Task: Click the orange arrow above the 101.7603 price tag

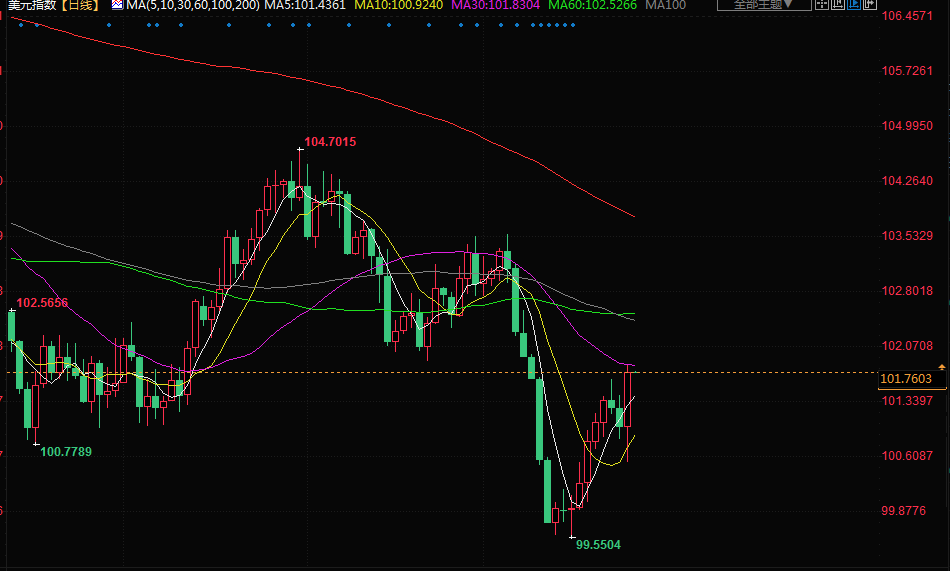Action: click(942, 367)
